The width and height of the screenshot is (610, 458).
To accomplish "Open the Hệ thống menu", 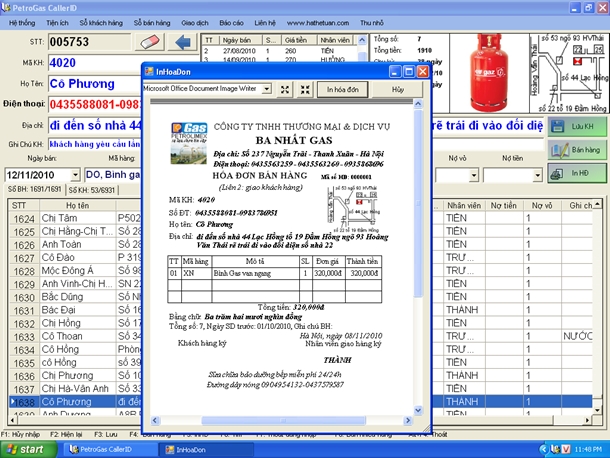I will [22, 23].
